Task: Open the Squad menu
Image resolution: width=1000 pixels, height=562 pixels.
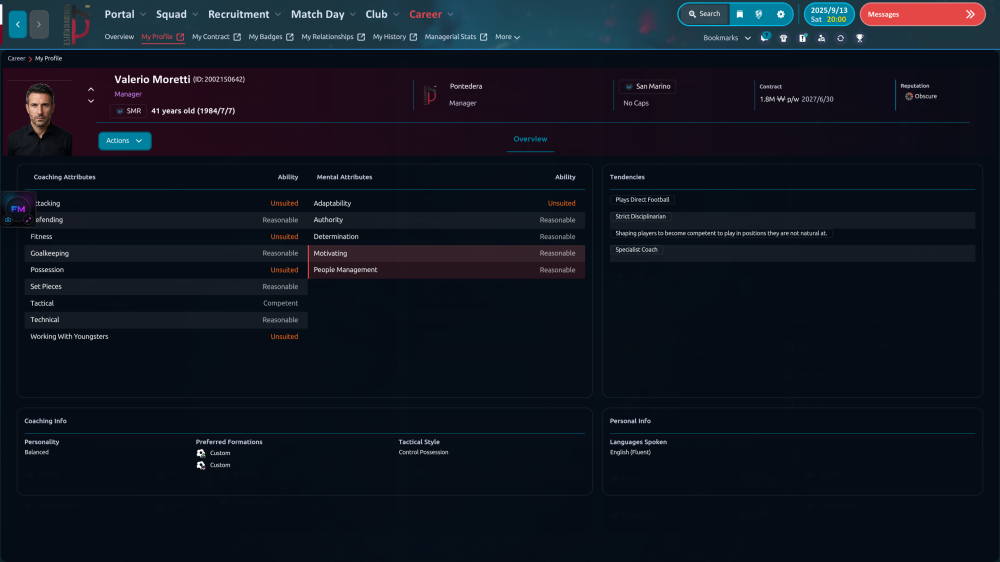Action: click(177, 14)
